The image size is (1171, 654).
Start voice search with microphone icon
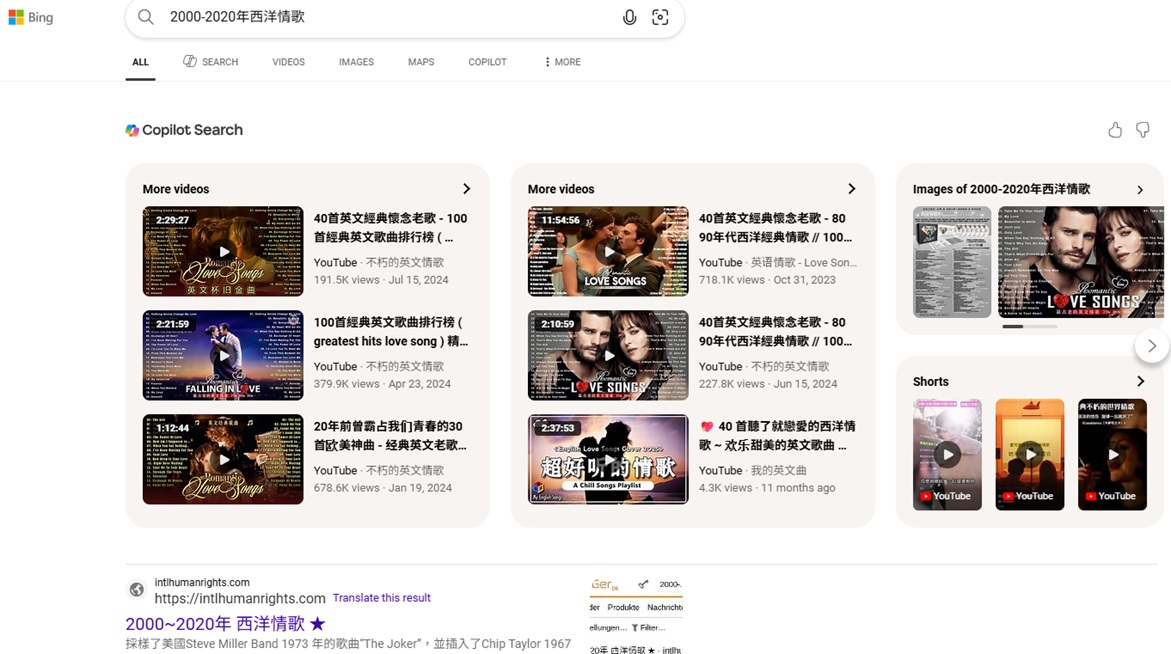629,17
